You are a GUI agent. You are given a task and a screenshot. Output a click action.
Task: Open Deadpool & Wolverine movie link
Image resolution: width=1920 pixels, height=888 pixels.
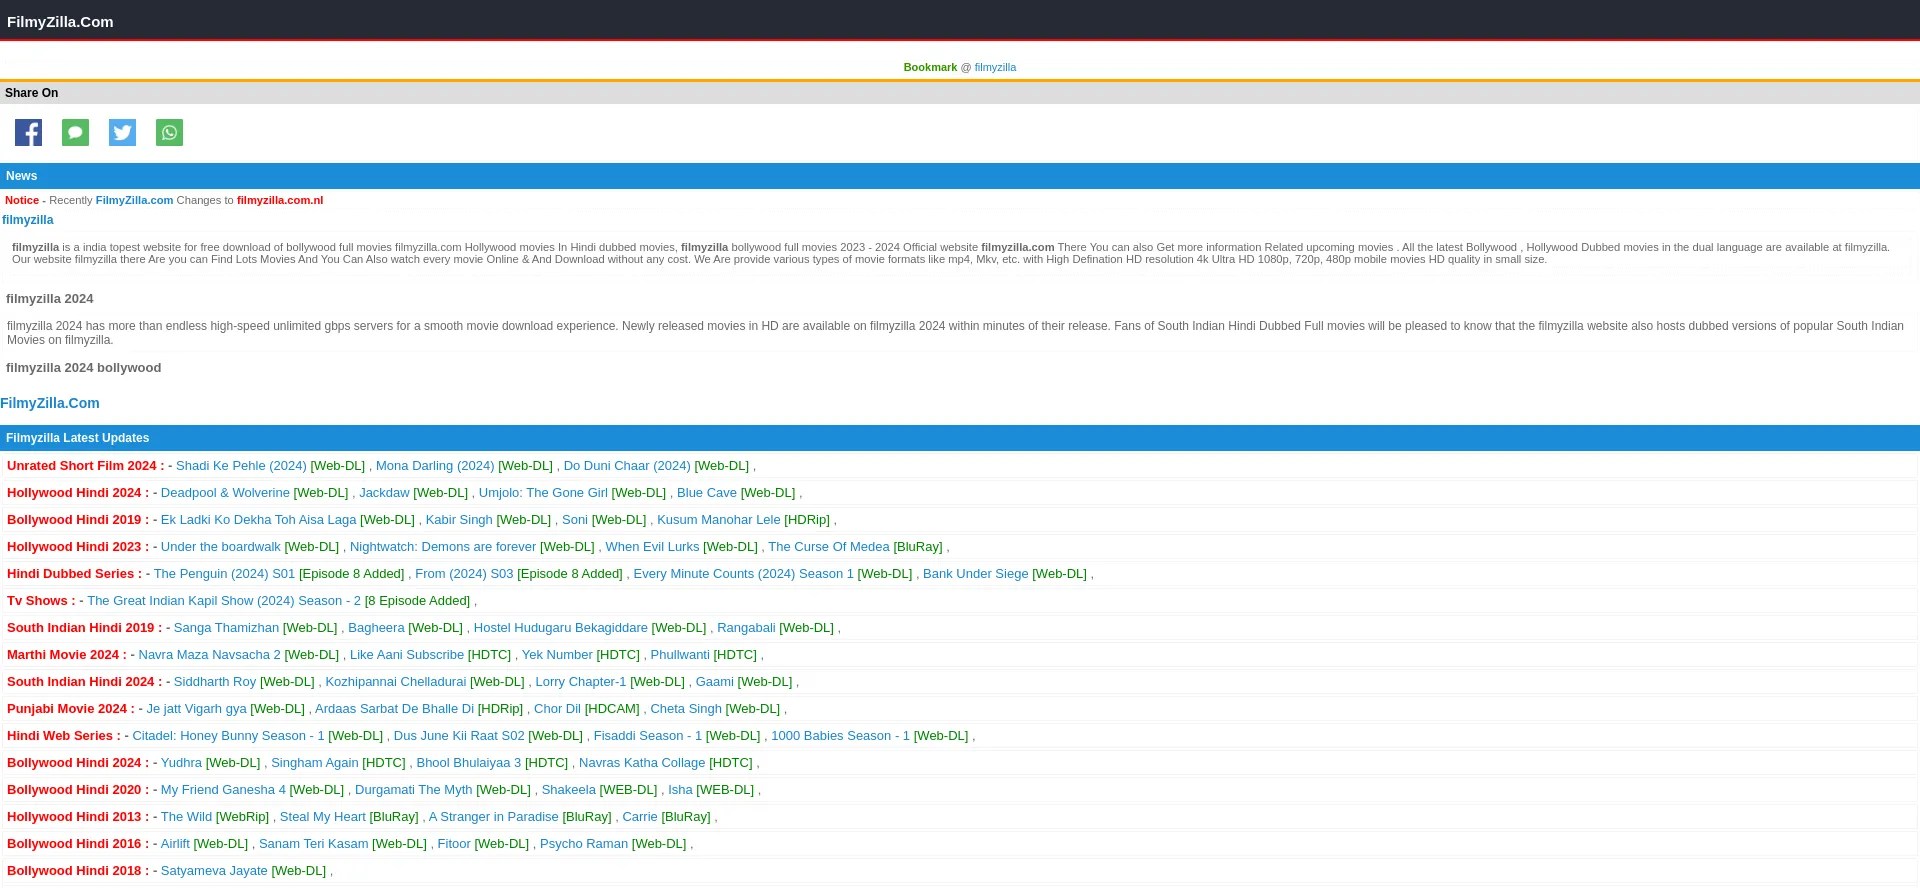pyautogui.click(x=225, y=493)
